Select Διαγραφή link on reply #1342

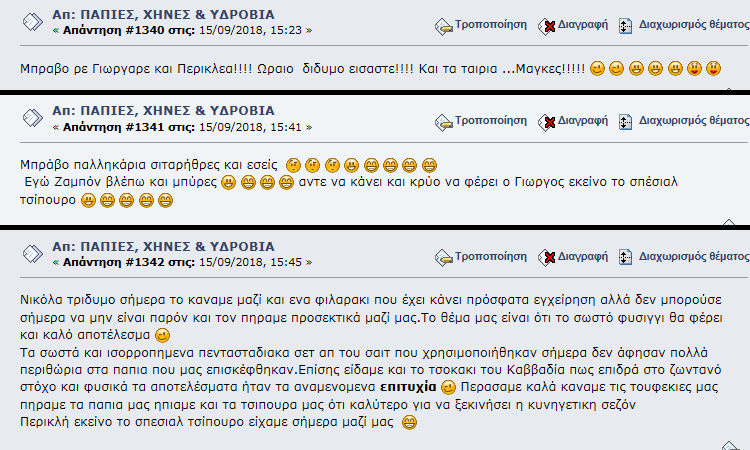tap(583, 256)
